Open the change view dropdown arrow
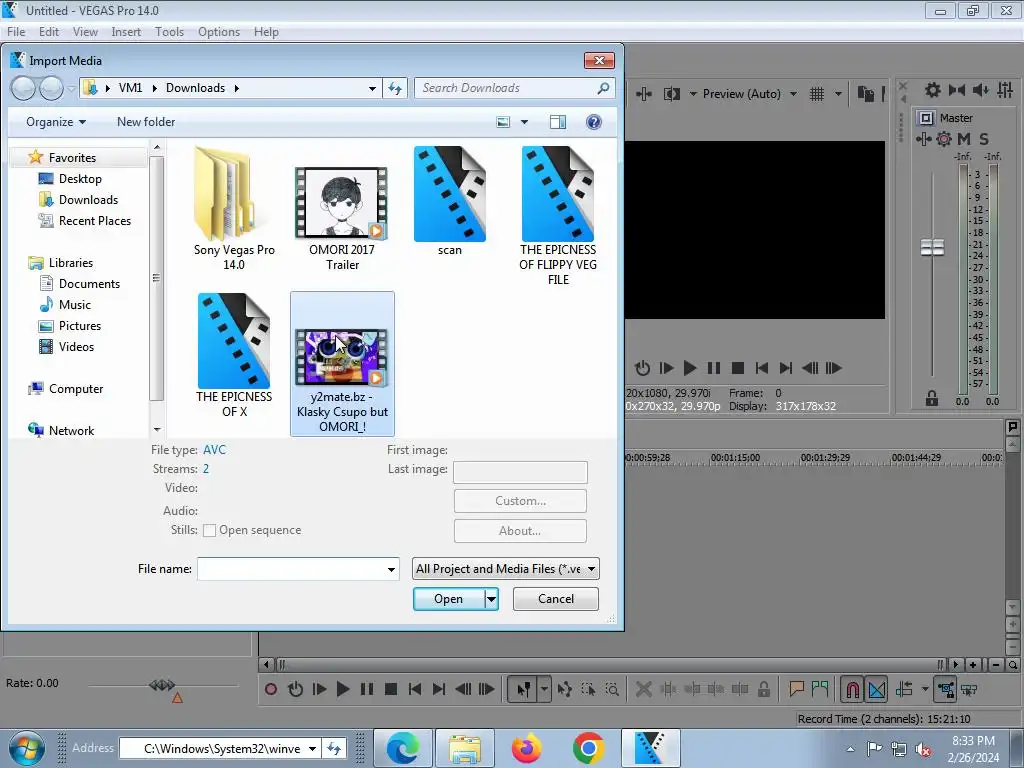1024x768 pixels. tap(524, 122)
